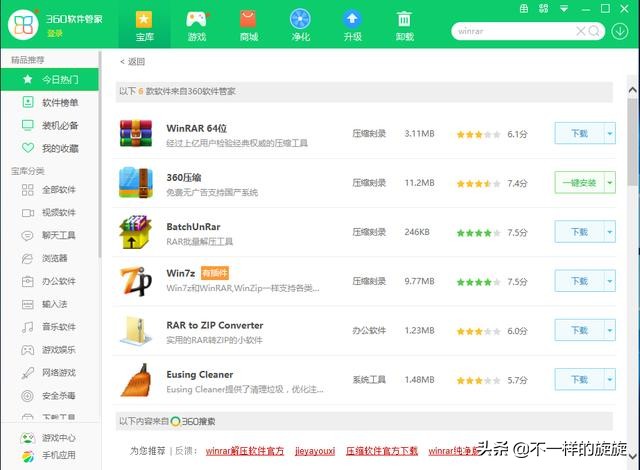This screenshot has height=470, width=640.
Task: Click 一键安装 for 360压缩
Action: pyautogui.click(x=579, y=182)
